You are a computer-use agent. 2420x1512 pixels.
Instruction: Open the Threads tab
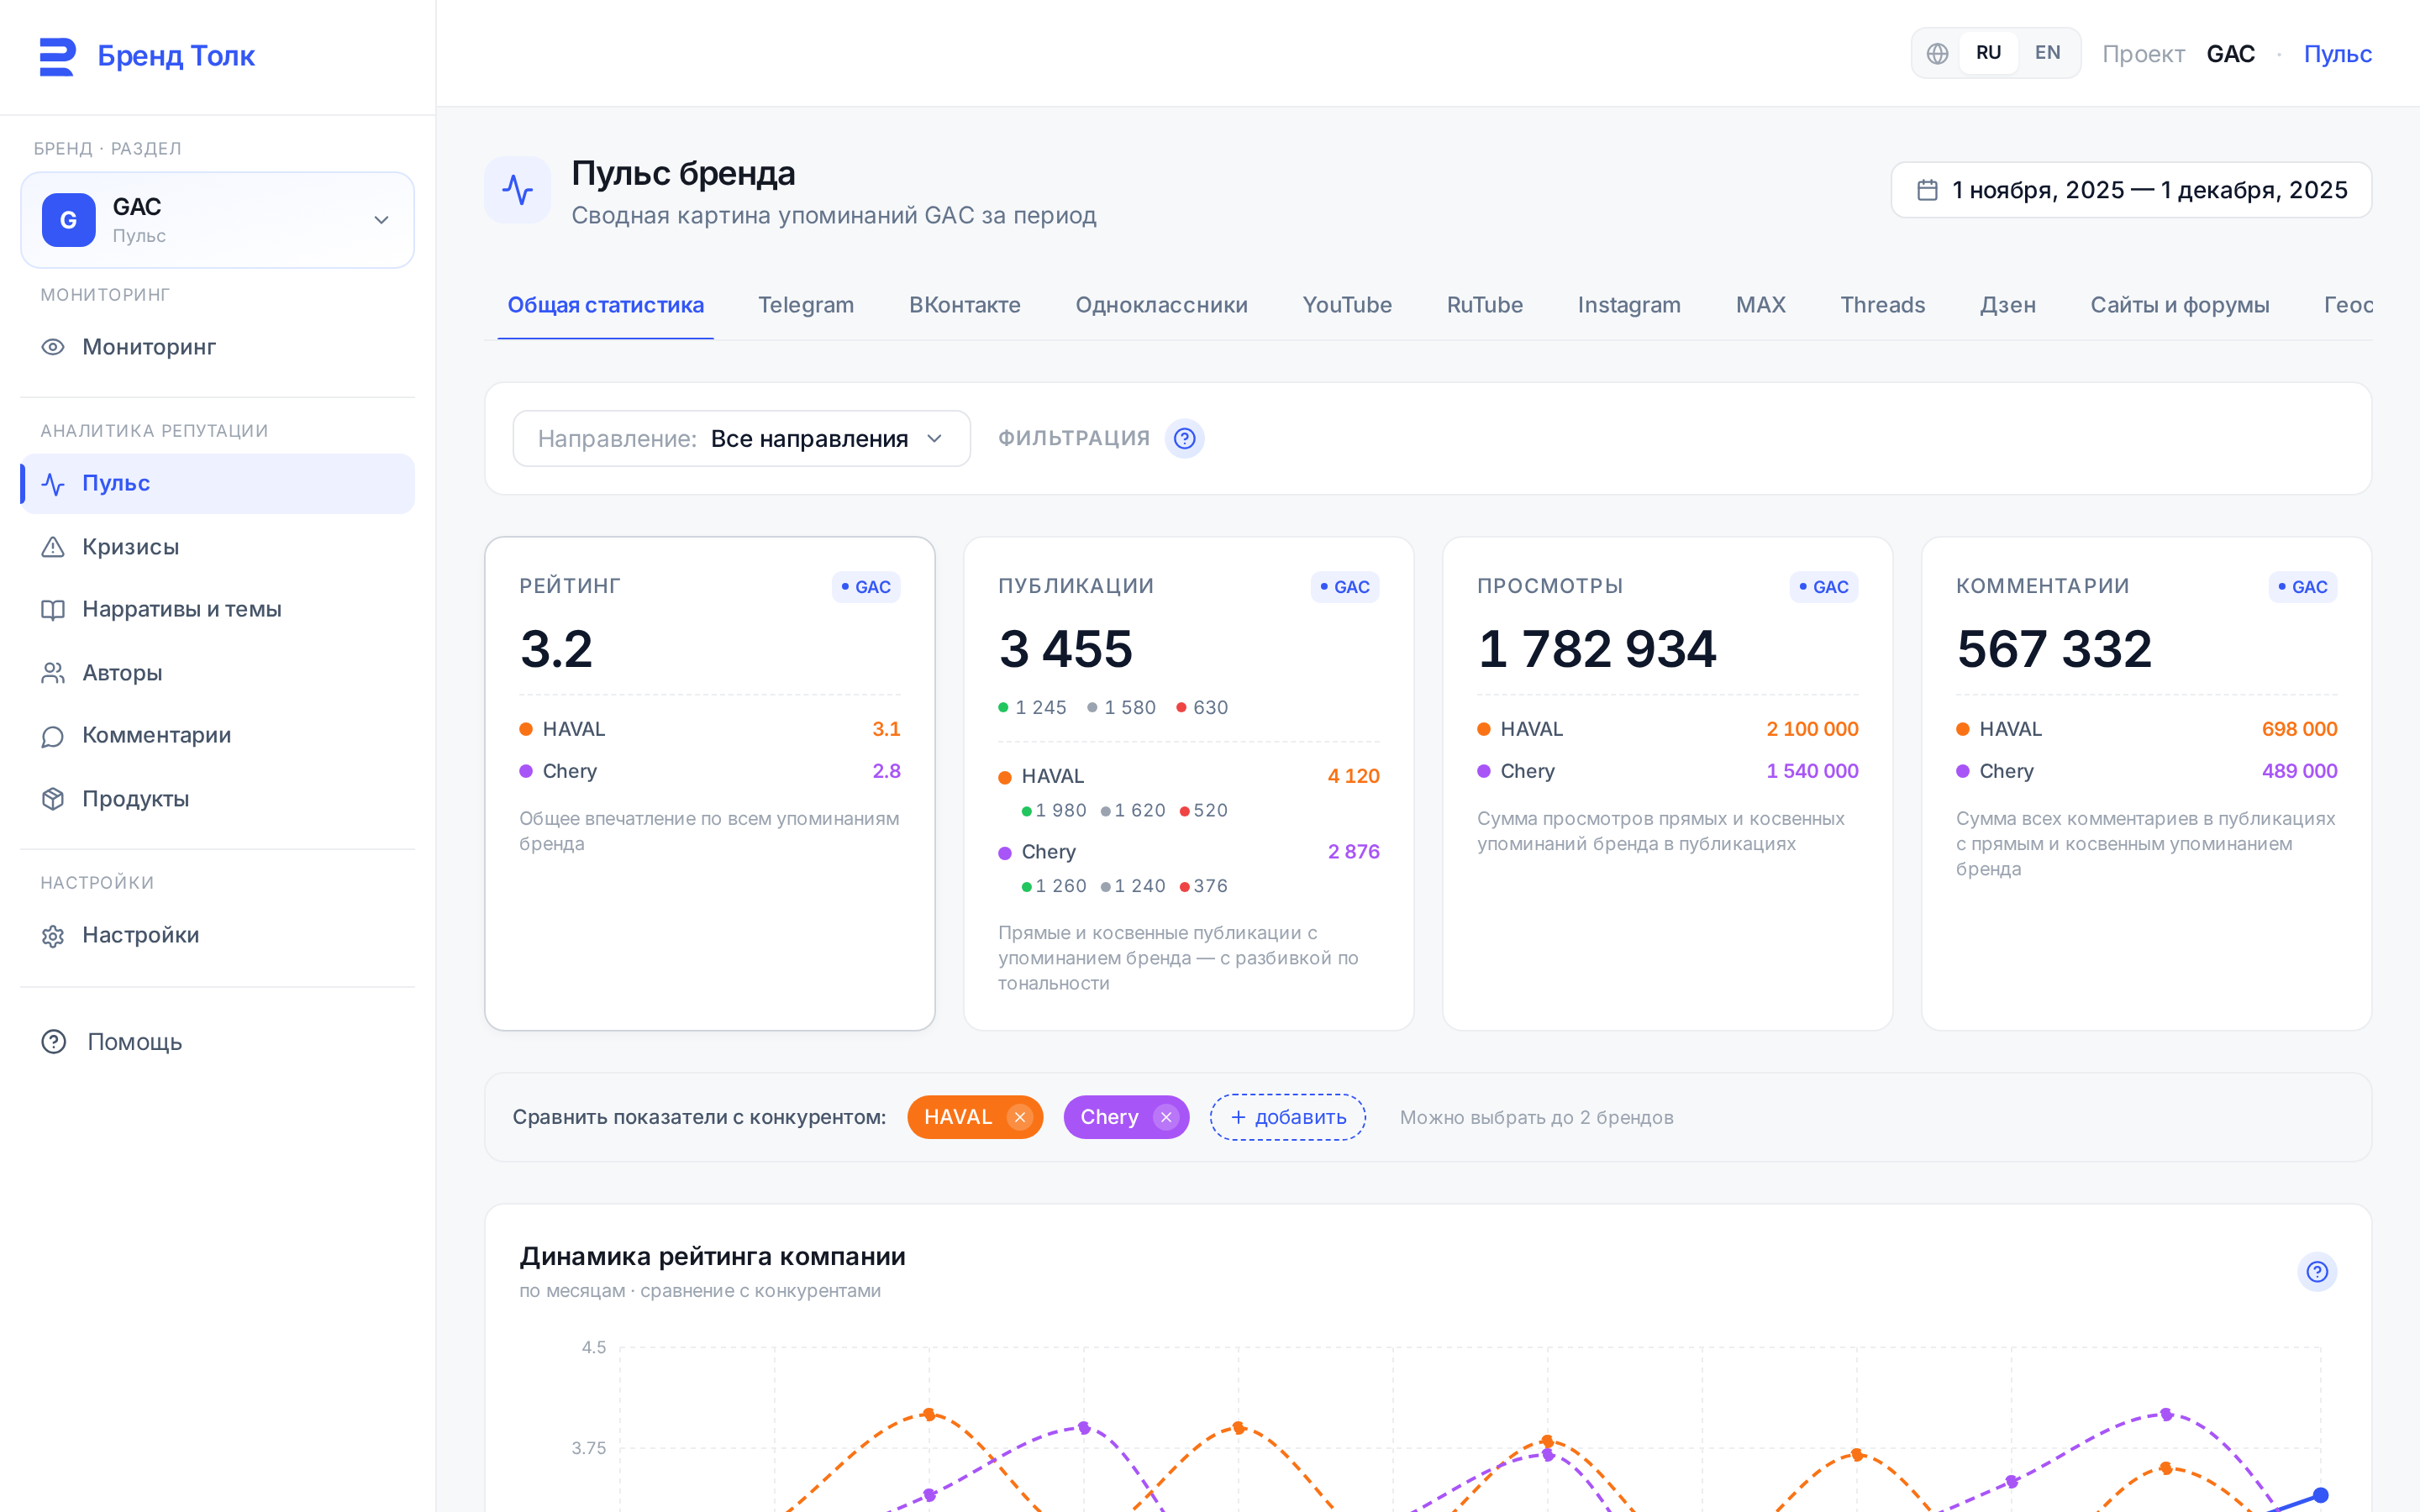click(1883, 305)
